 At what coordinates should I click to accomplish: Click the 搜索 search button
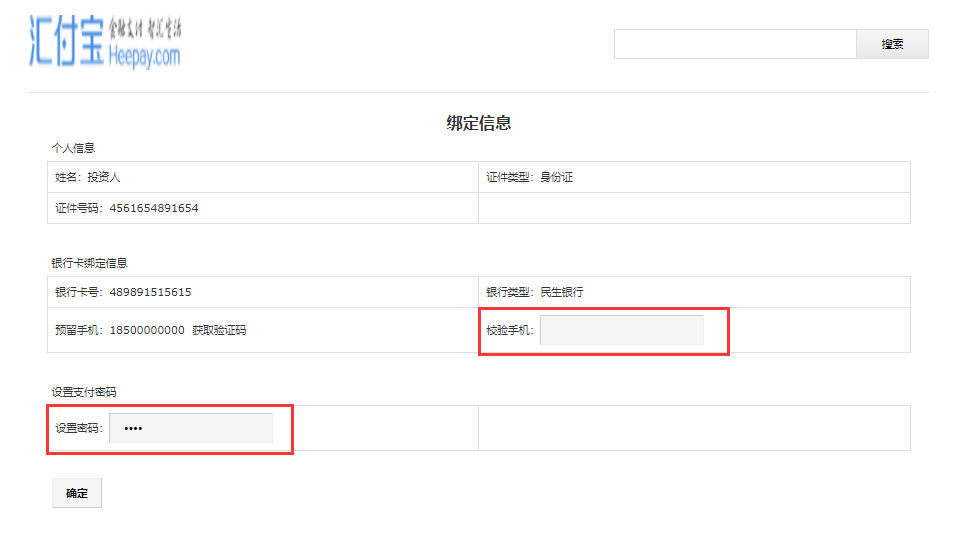coord(892,44)
